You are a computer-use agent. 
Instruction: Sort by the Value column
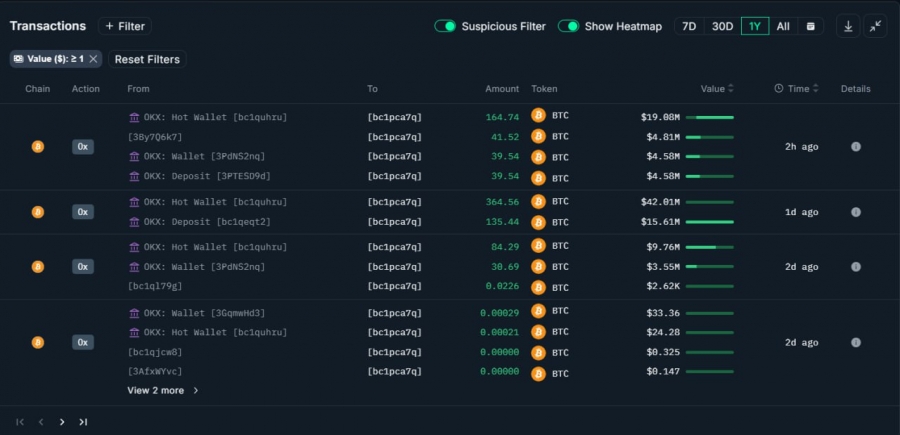(x=717, y=89)
